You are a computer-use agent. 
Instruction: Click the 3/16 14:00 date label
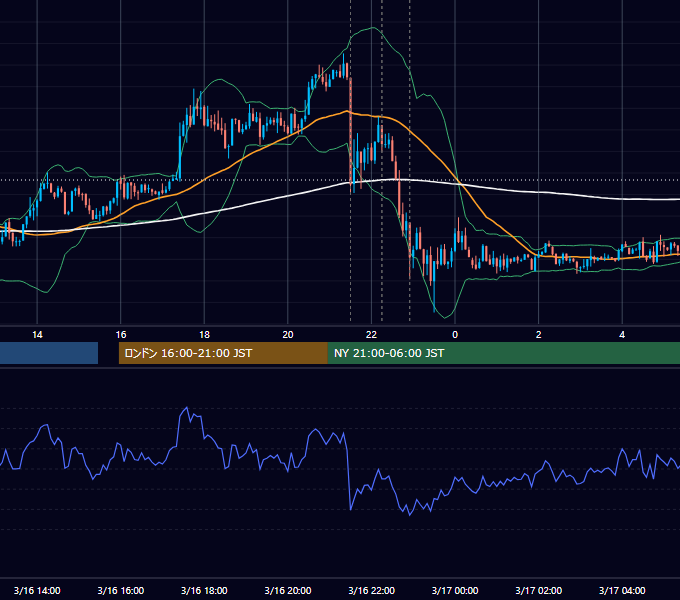(37, 590)
